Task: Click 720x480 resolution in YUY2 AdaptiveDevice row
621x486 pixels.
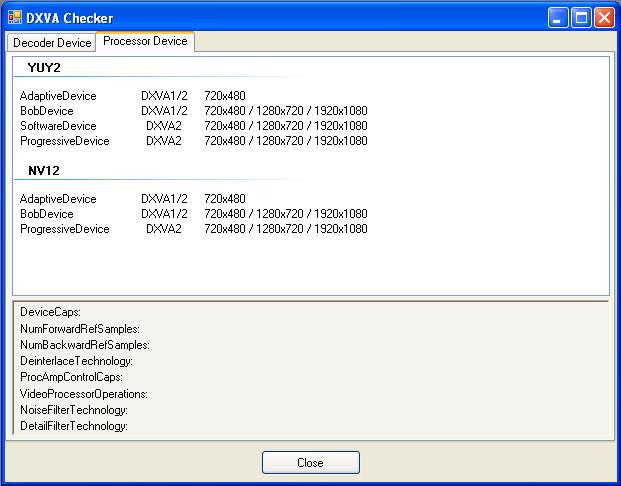Action: click(x=225, y=96)
